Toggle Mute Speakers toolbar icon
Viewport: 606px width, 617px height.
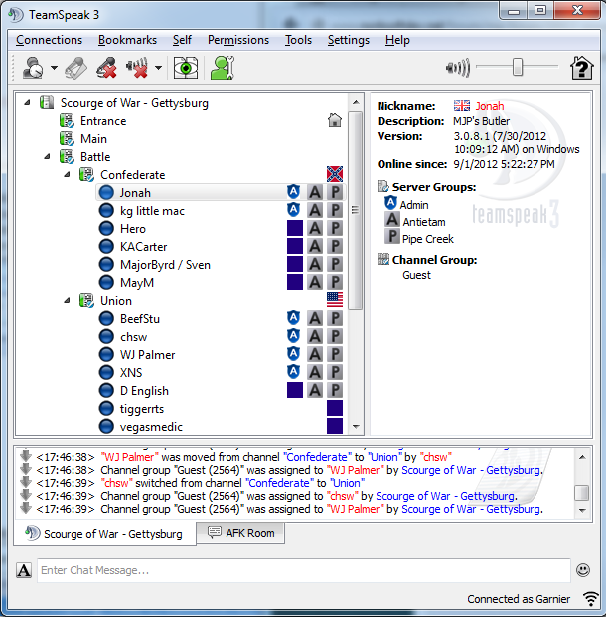[137, 68]
